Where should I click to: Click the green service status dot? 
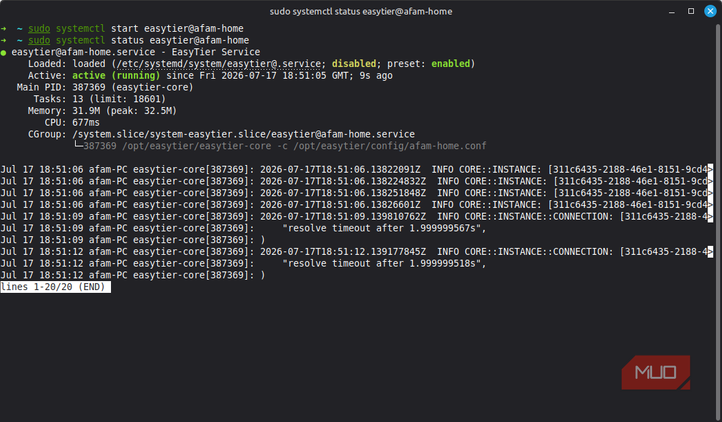pos(4,53)
